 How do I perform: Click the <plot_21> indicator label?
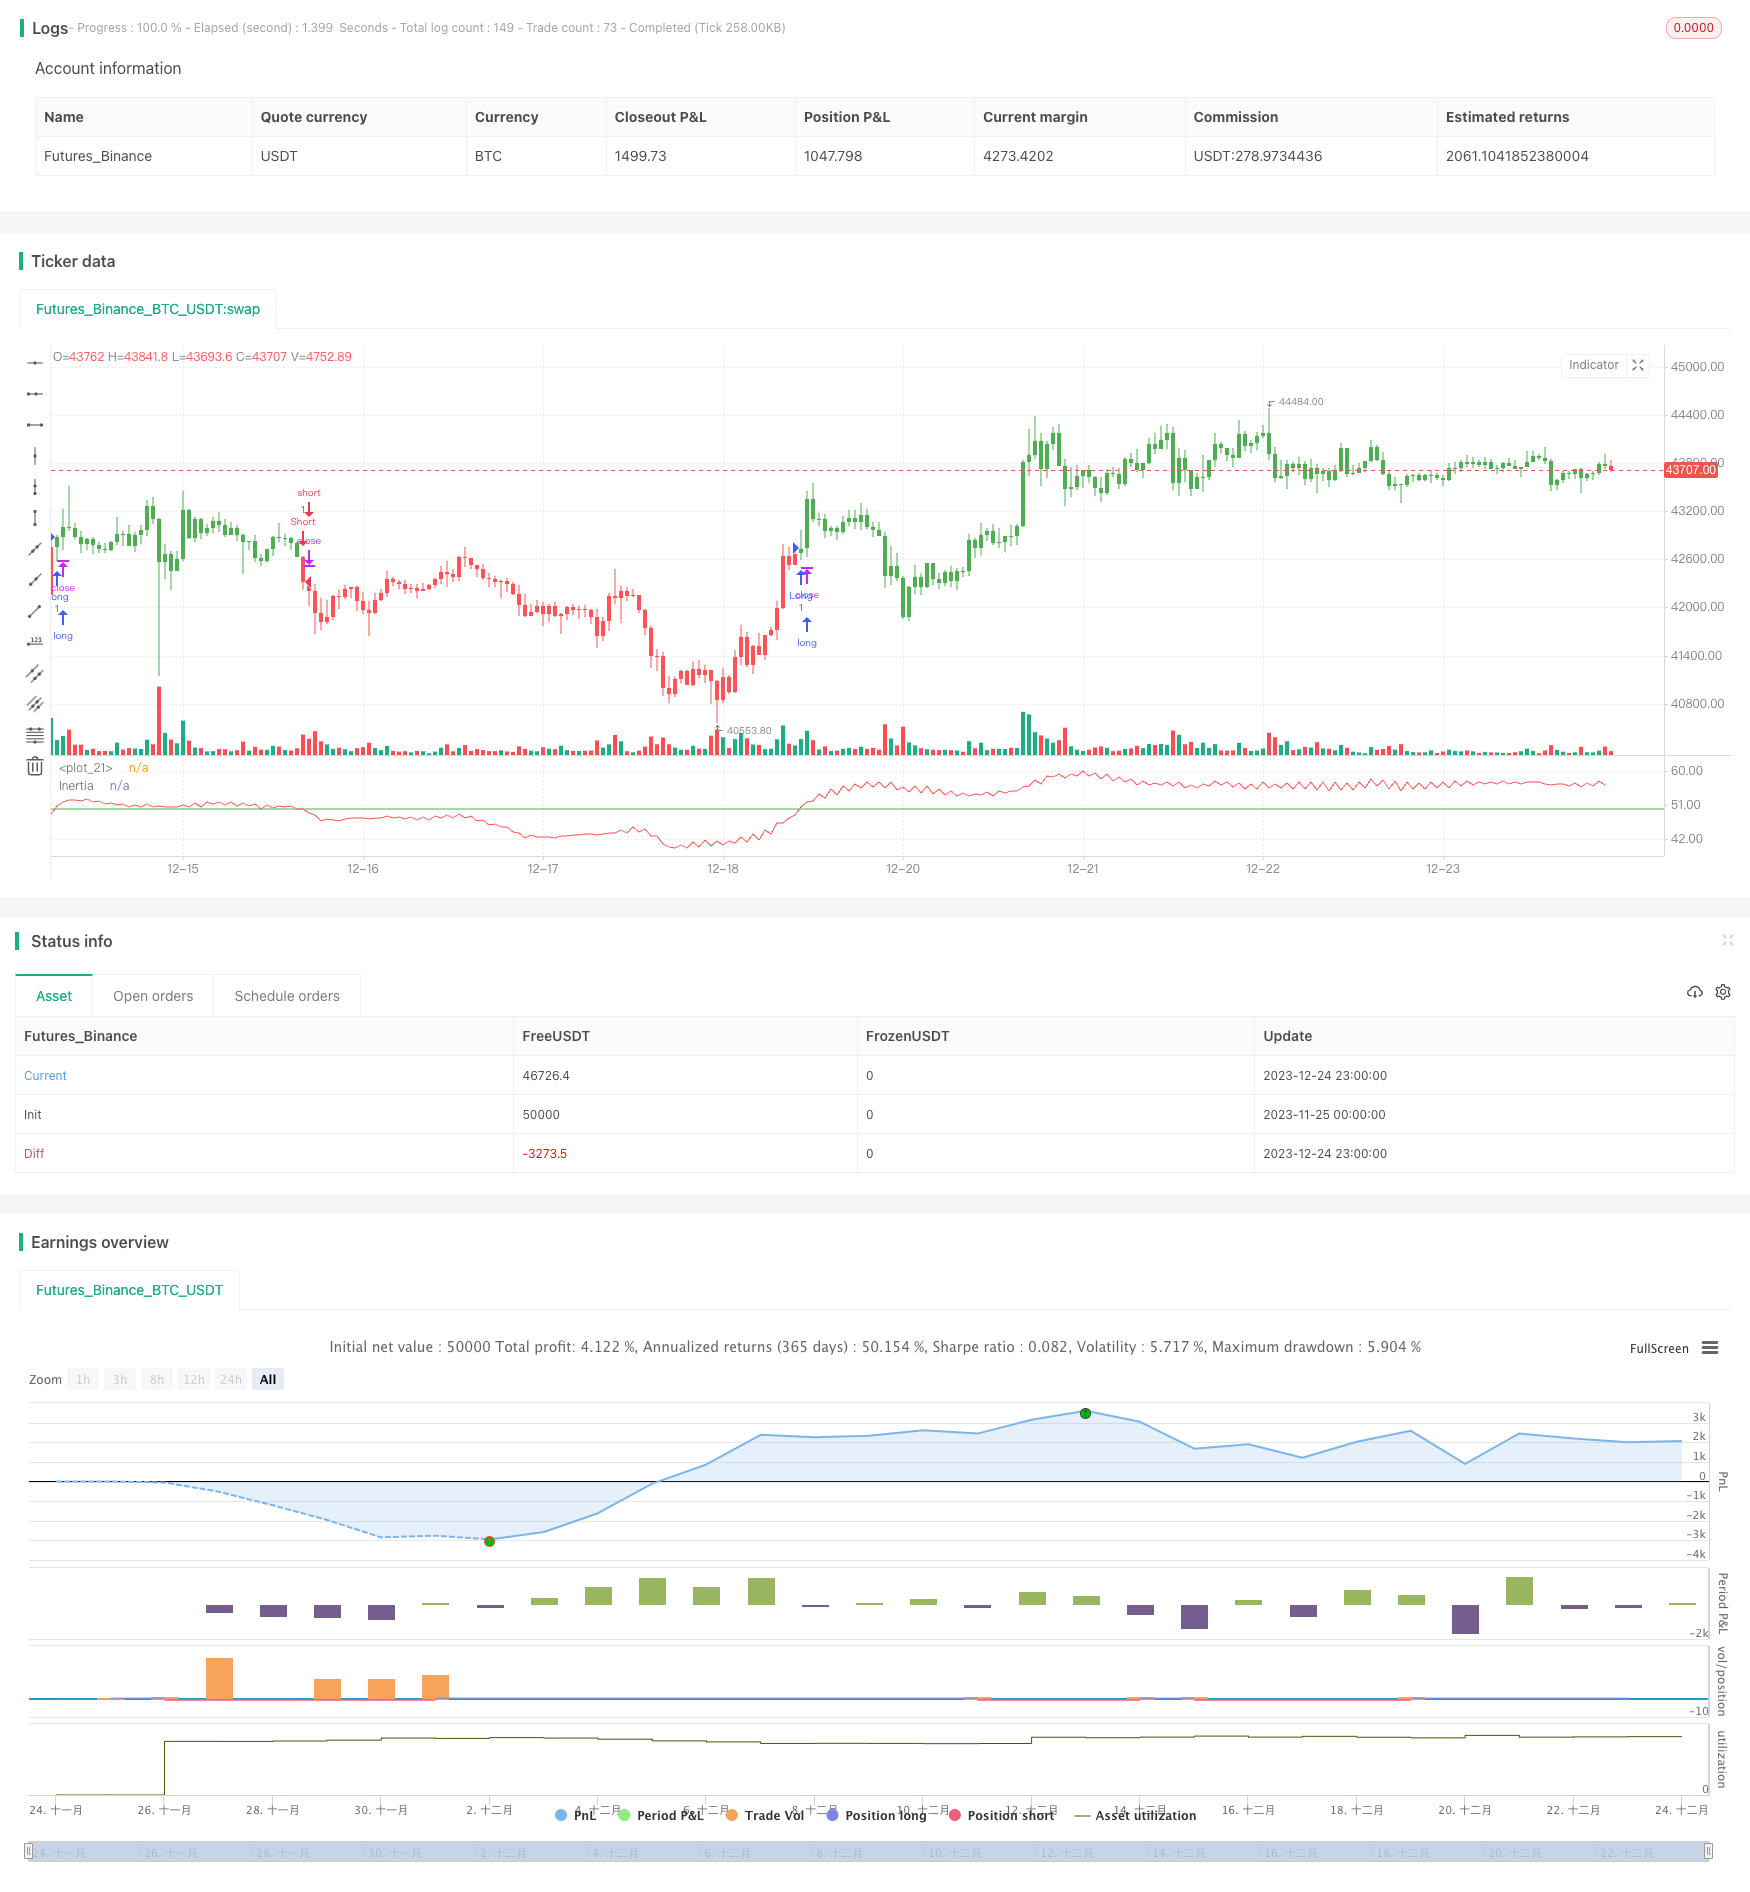(86, 768)
